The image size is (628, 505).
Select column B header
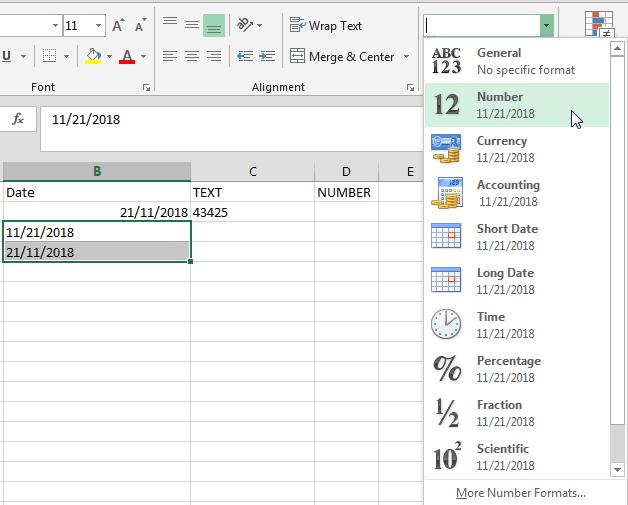coord(97,171)
